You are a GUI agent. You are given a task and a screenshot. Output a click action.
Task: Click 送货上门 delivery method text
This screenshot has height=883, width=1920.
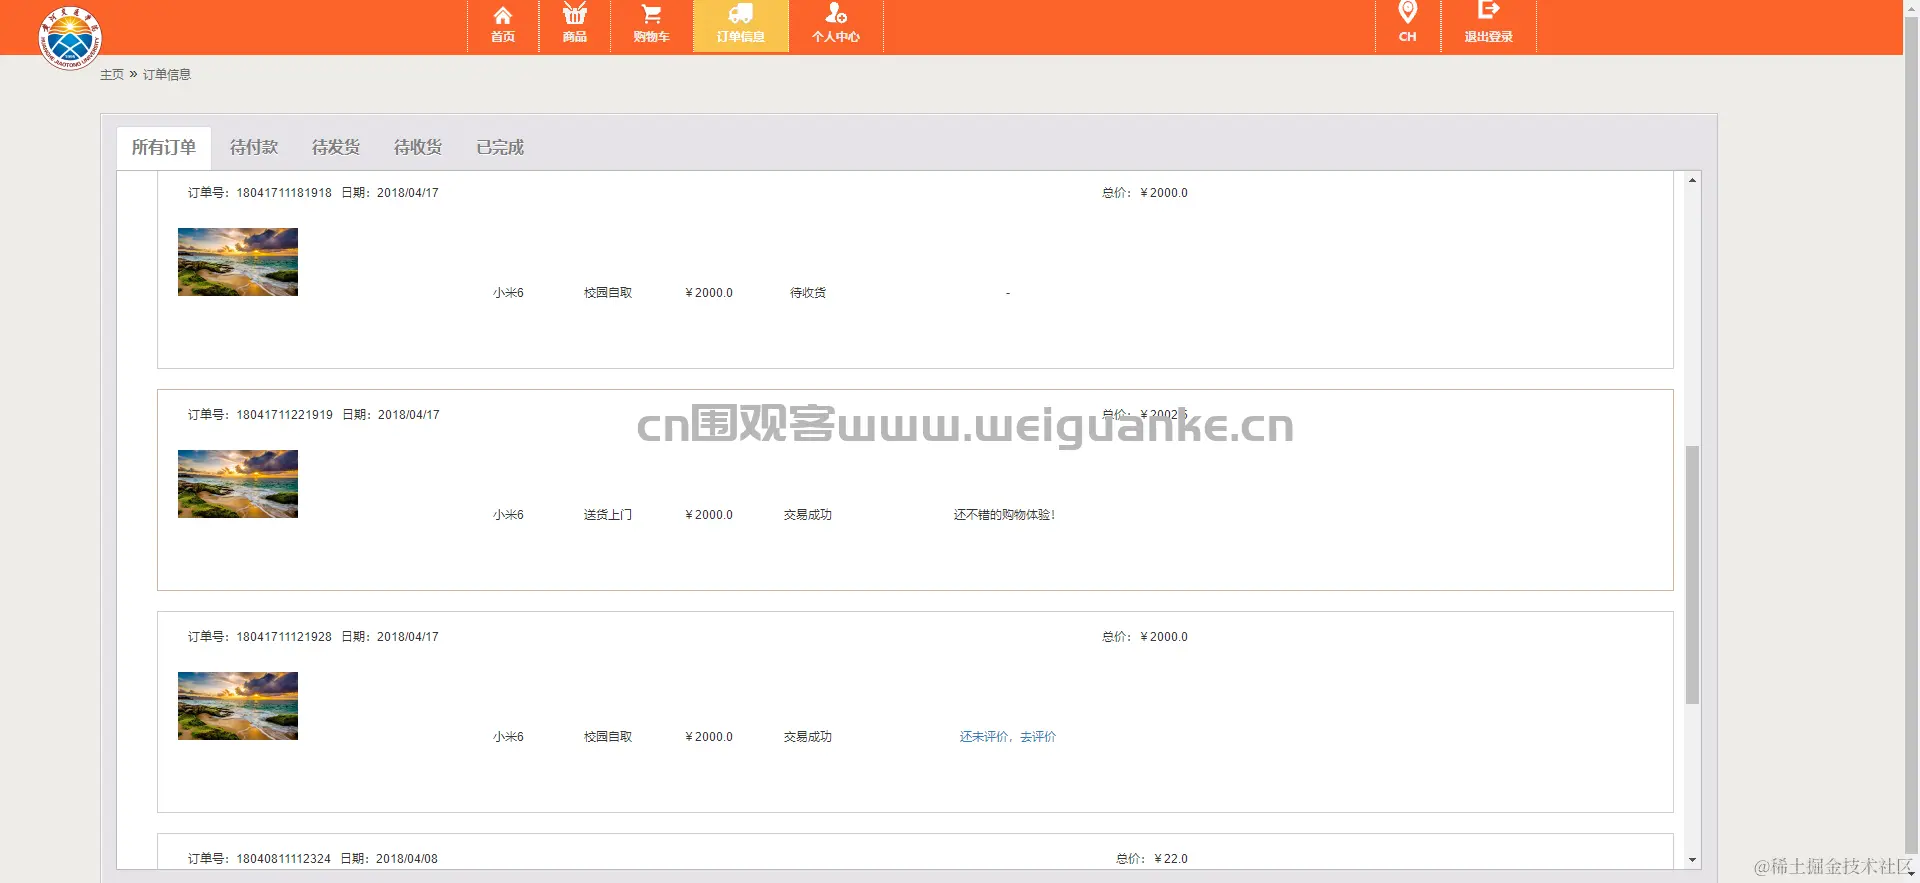pyautogui.click(x=608, y=515)
